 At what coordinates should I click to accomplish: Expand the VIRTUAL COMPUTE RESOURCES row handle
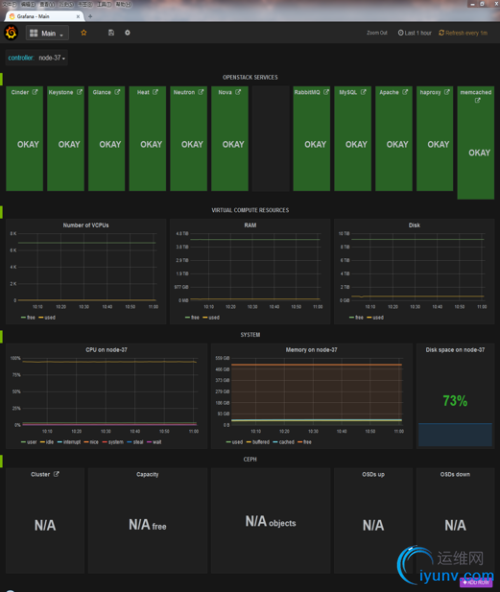coord(2,212)
